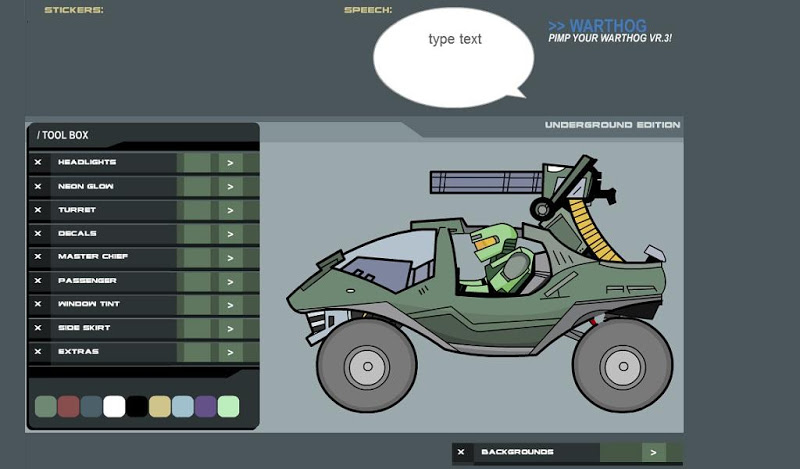
Task: Click the Passenger label
Action: point(87,281)
